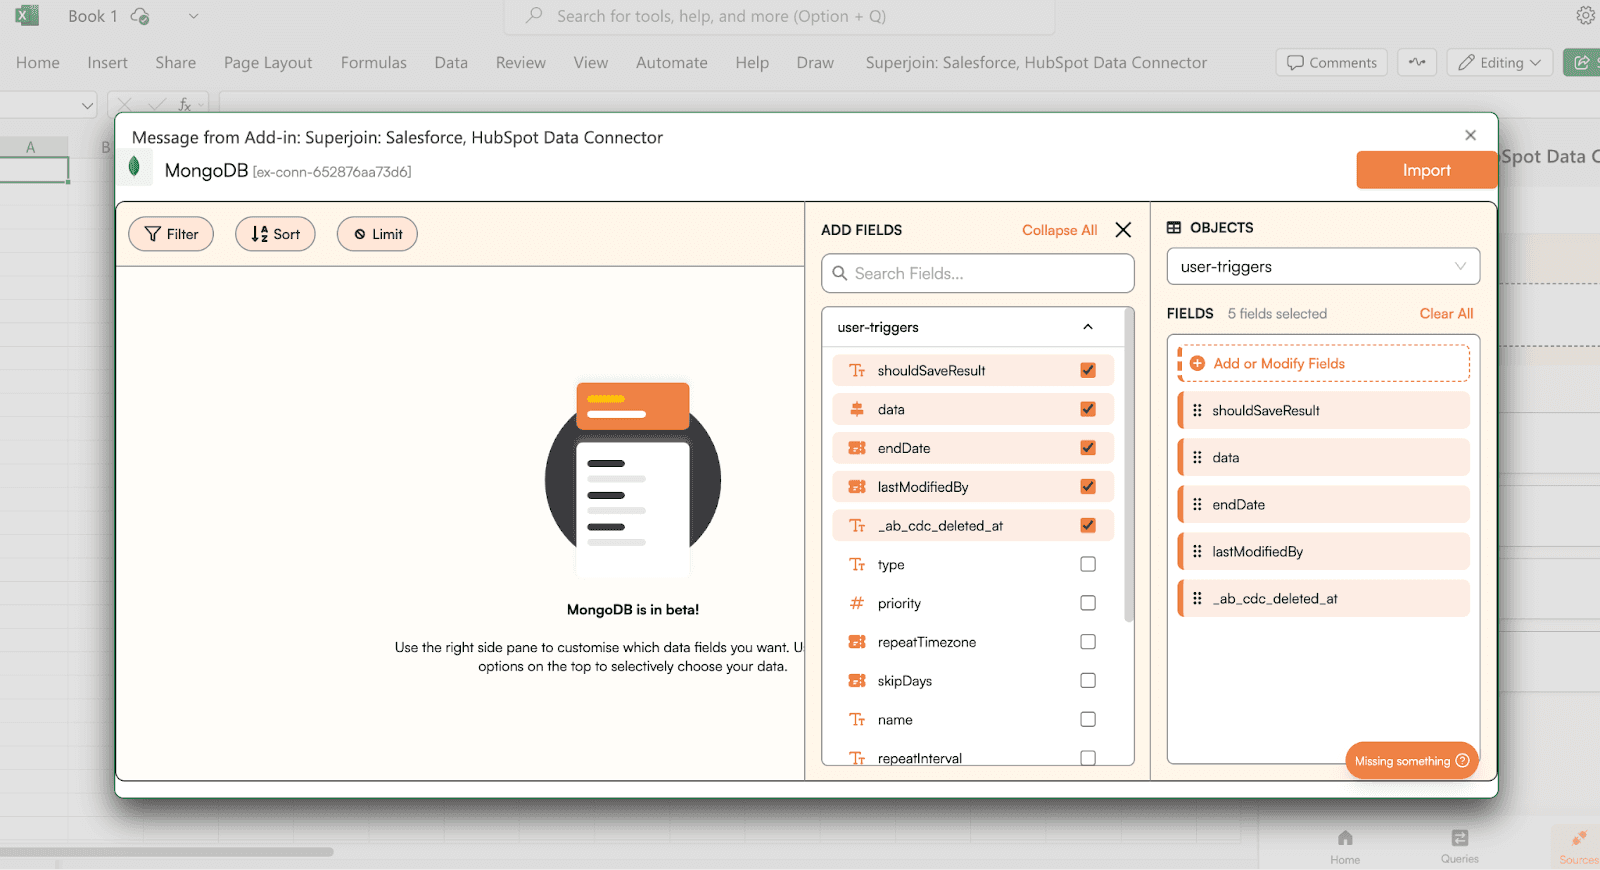This screenshot has width=1600, height=870.
Task: Open the Queries icon in Superjoin sidebar
Action: [x=1460, y=838]
